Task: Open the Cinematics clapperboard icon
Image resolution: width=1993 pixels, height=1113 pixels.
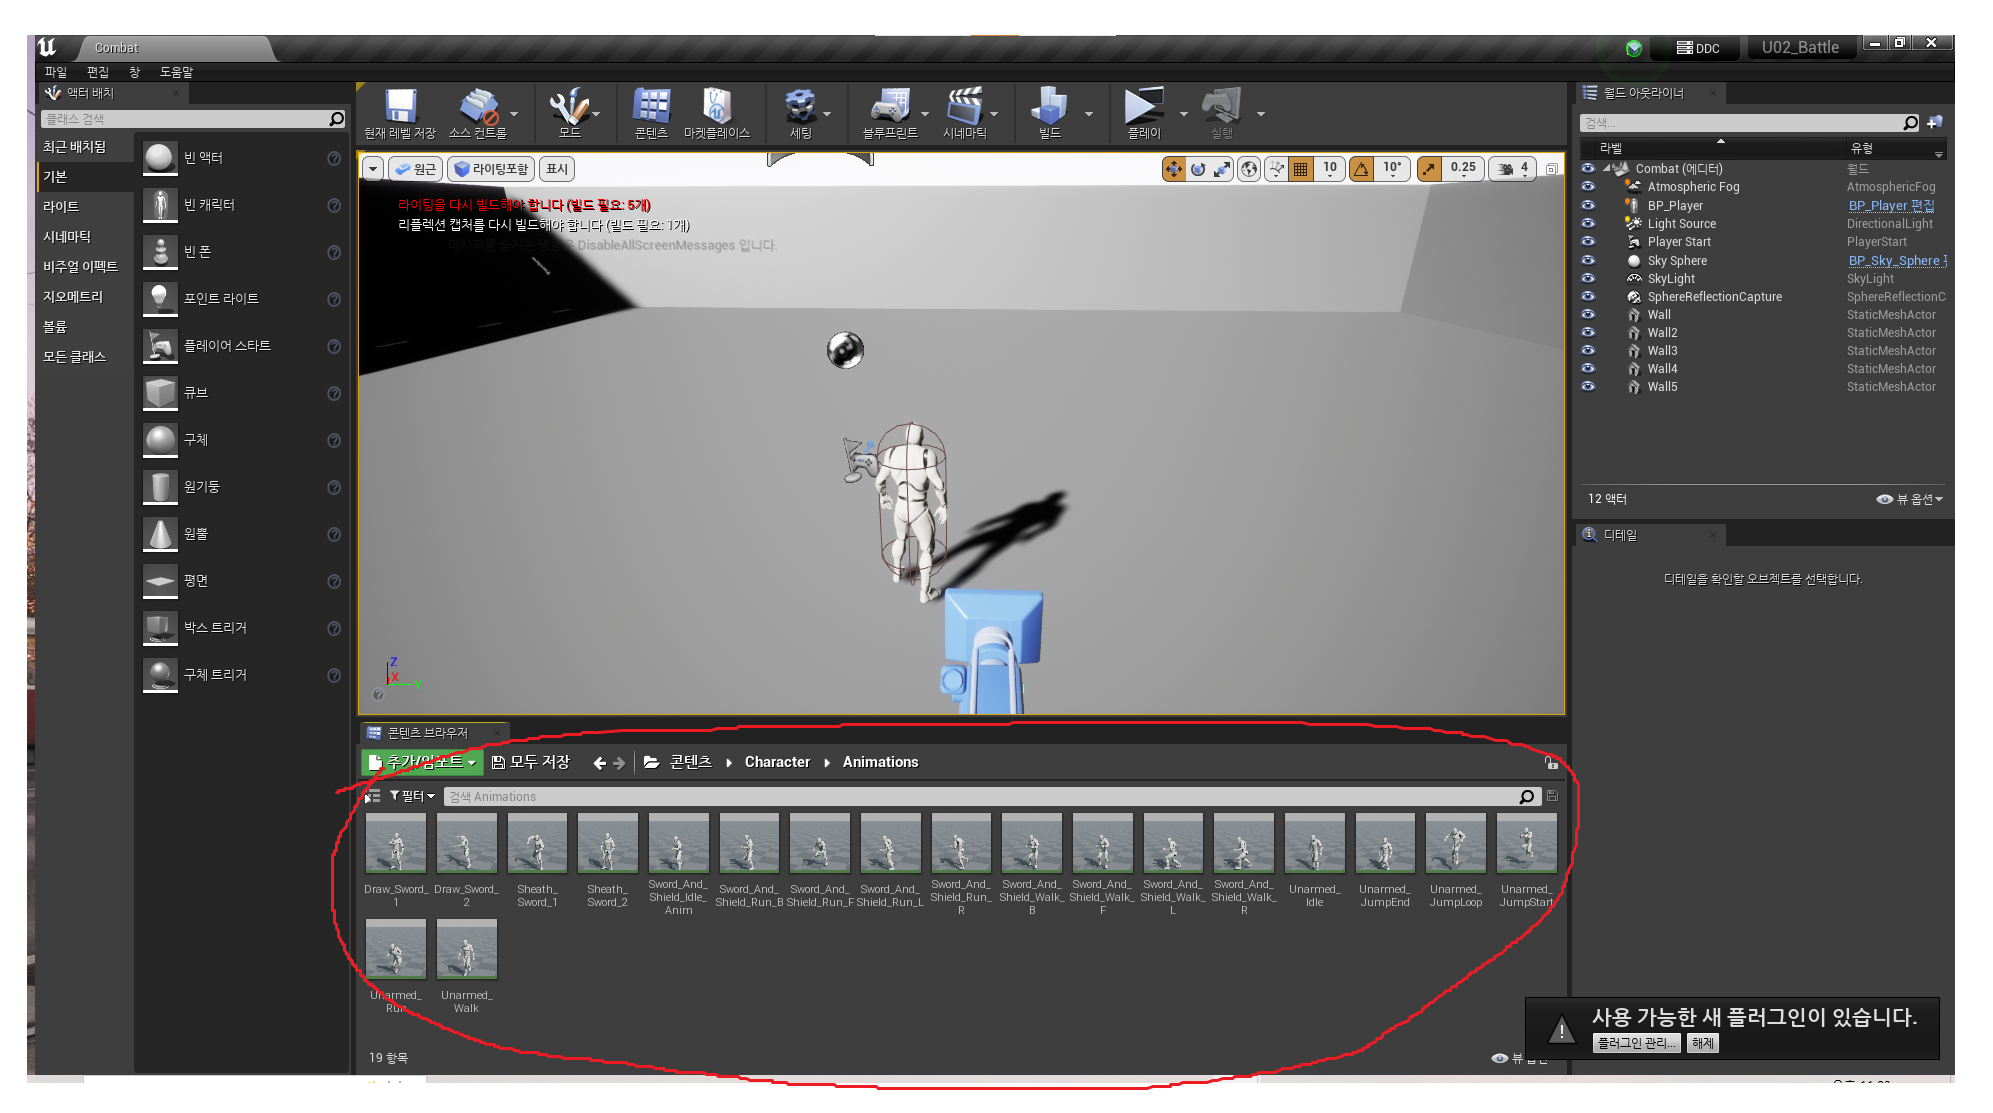Action: coord(964,108)
